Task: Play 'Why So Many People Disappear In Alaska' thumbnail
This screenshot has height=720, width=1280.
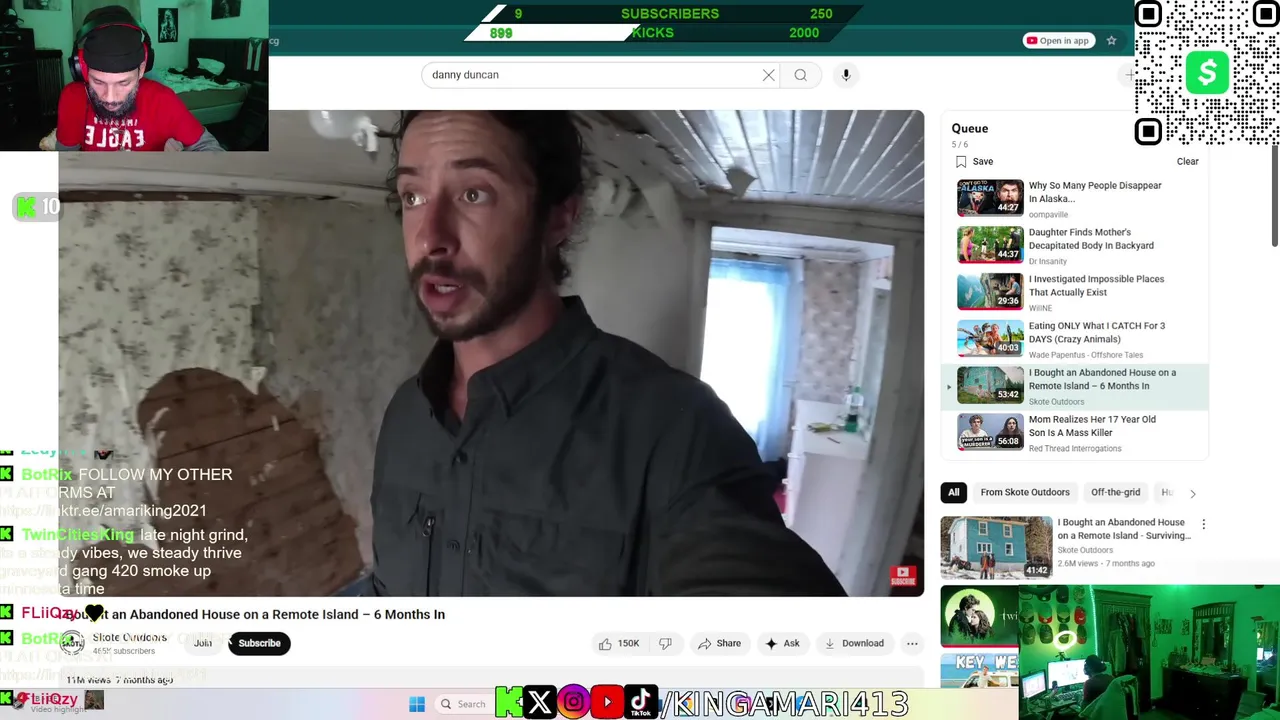Action: [x=990, y=198]
